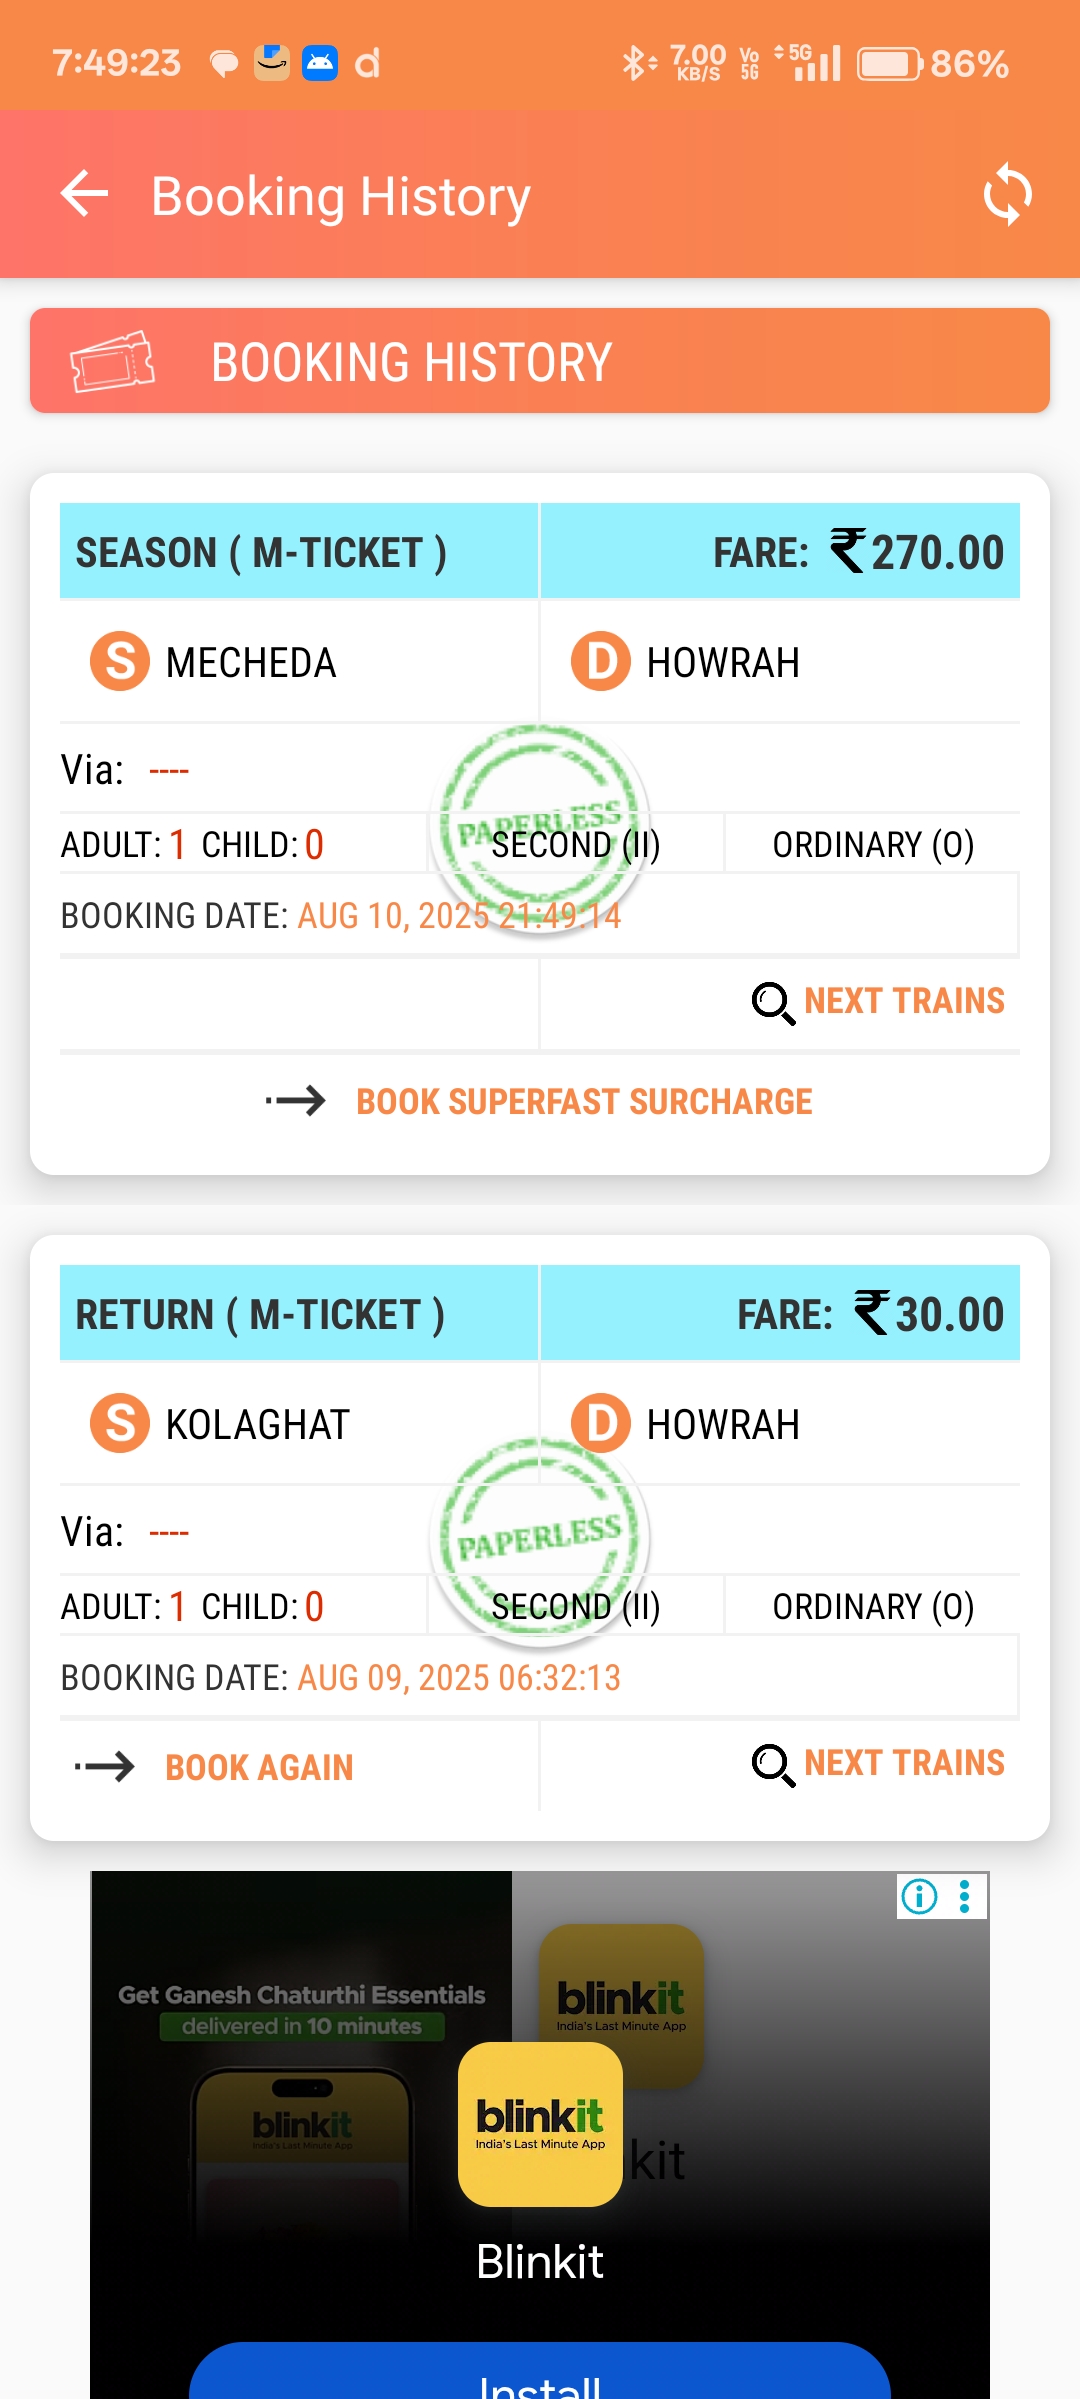
Task: Tap Next Trains for Mecheda ticket
Action: [x=904, y=1001]
